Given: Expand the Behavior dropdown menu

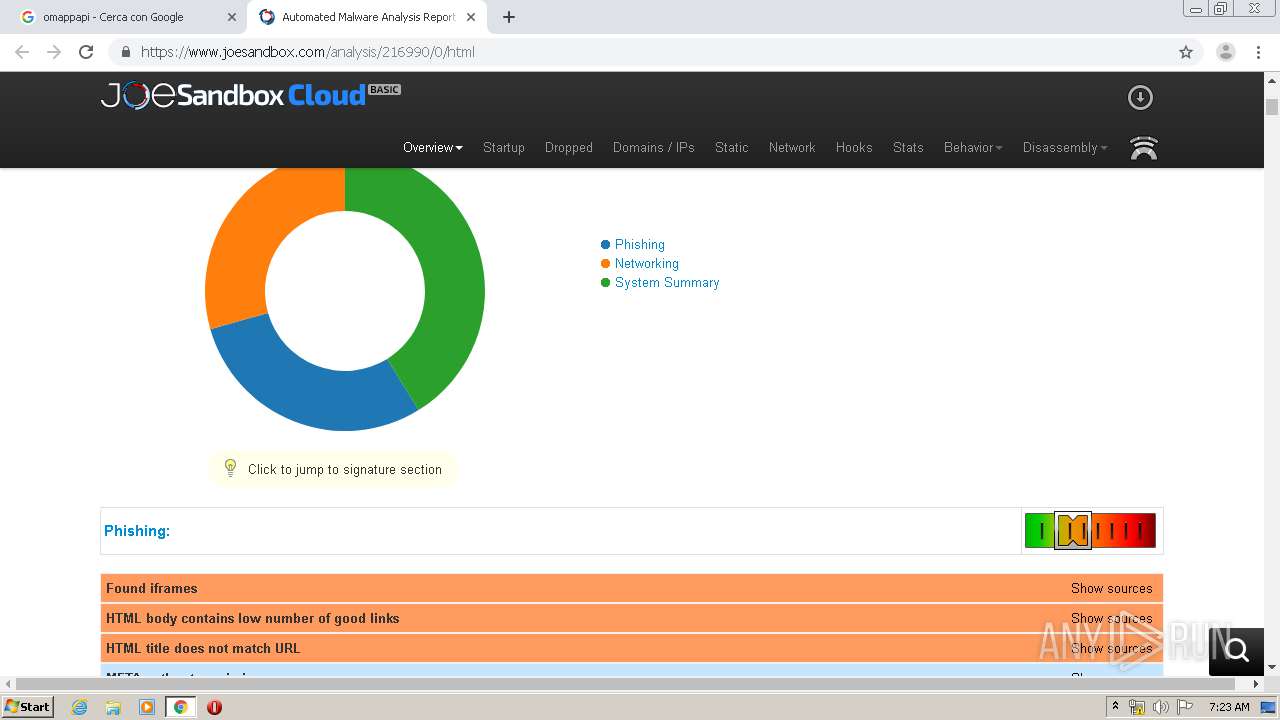Looking at the screenshot, I should pyautogui.click(x=973, y=147).
